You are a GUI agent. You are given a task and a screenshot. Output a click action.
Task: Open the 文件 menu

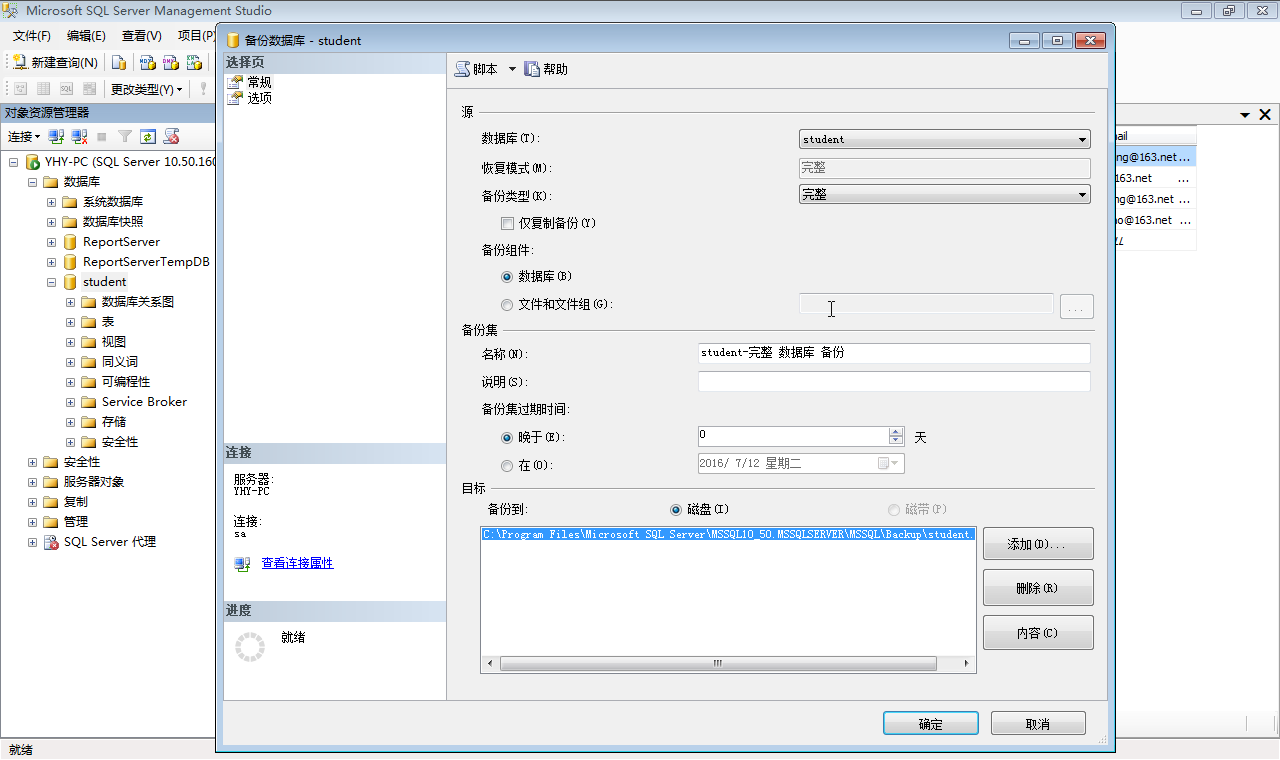32,35
